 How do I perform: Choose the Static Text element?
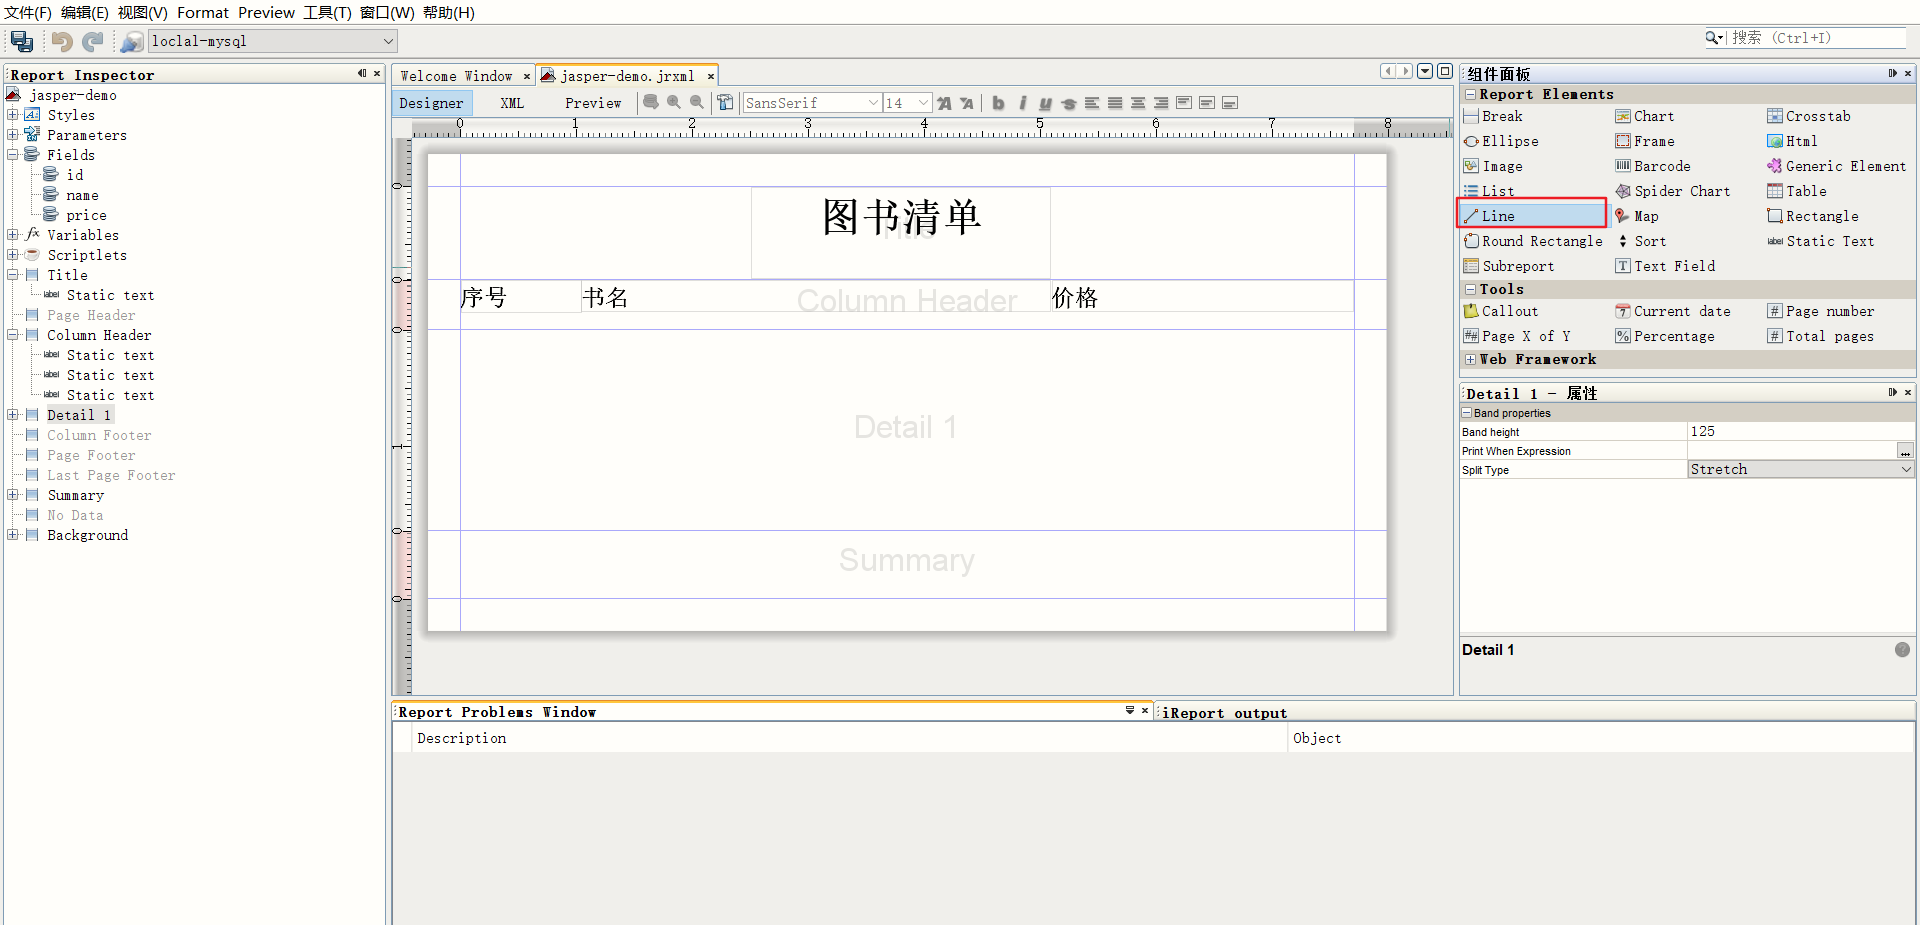(1829, 241)
